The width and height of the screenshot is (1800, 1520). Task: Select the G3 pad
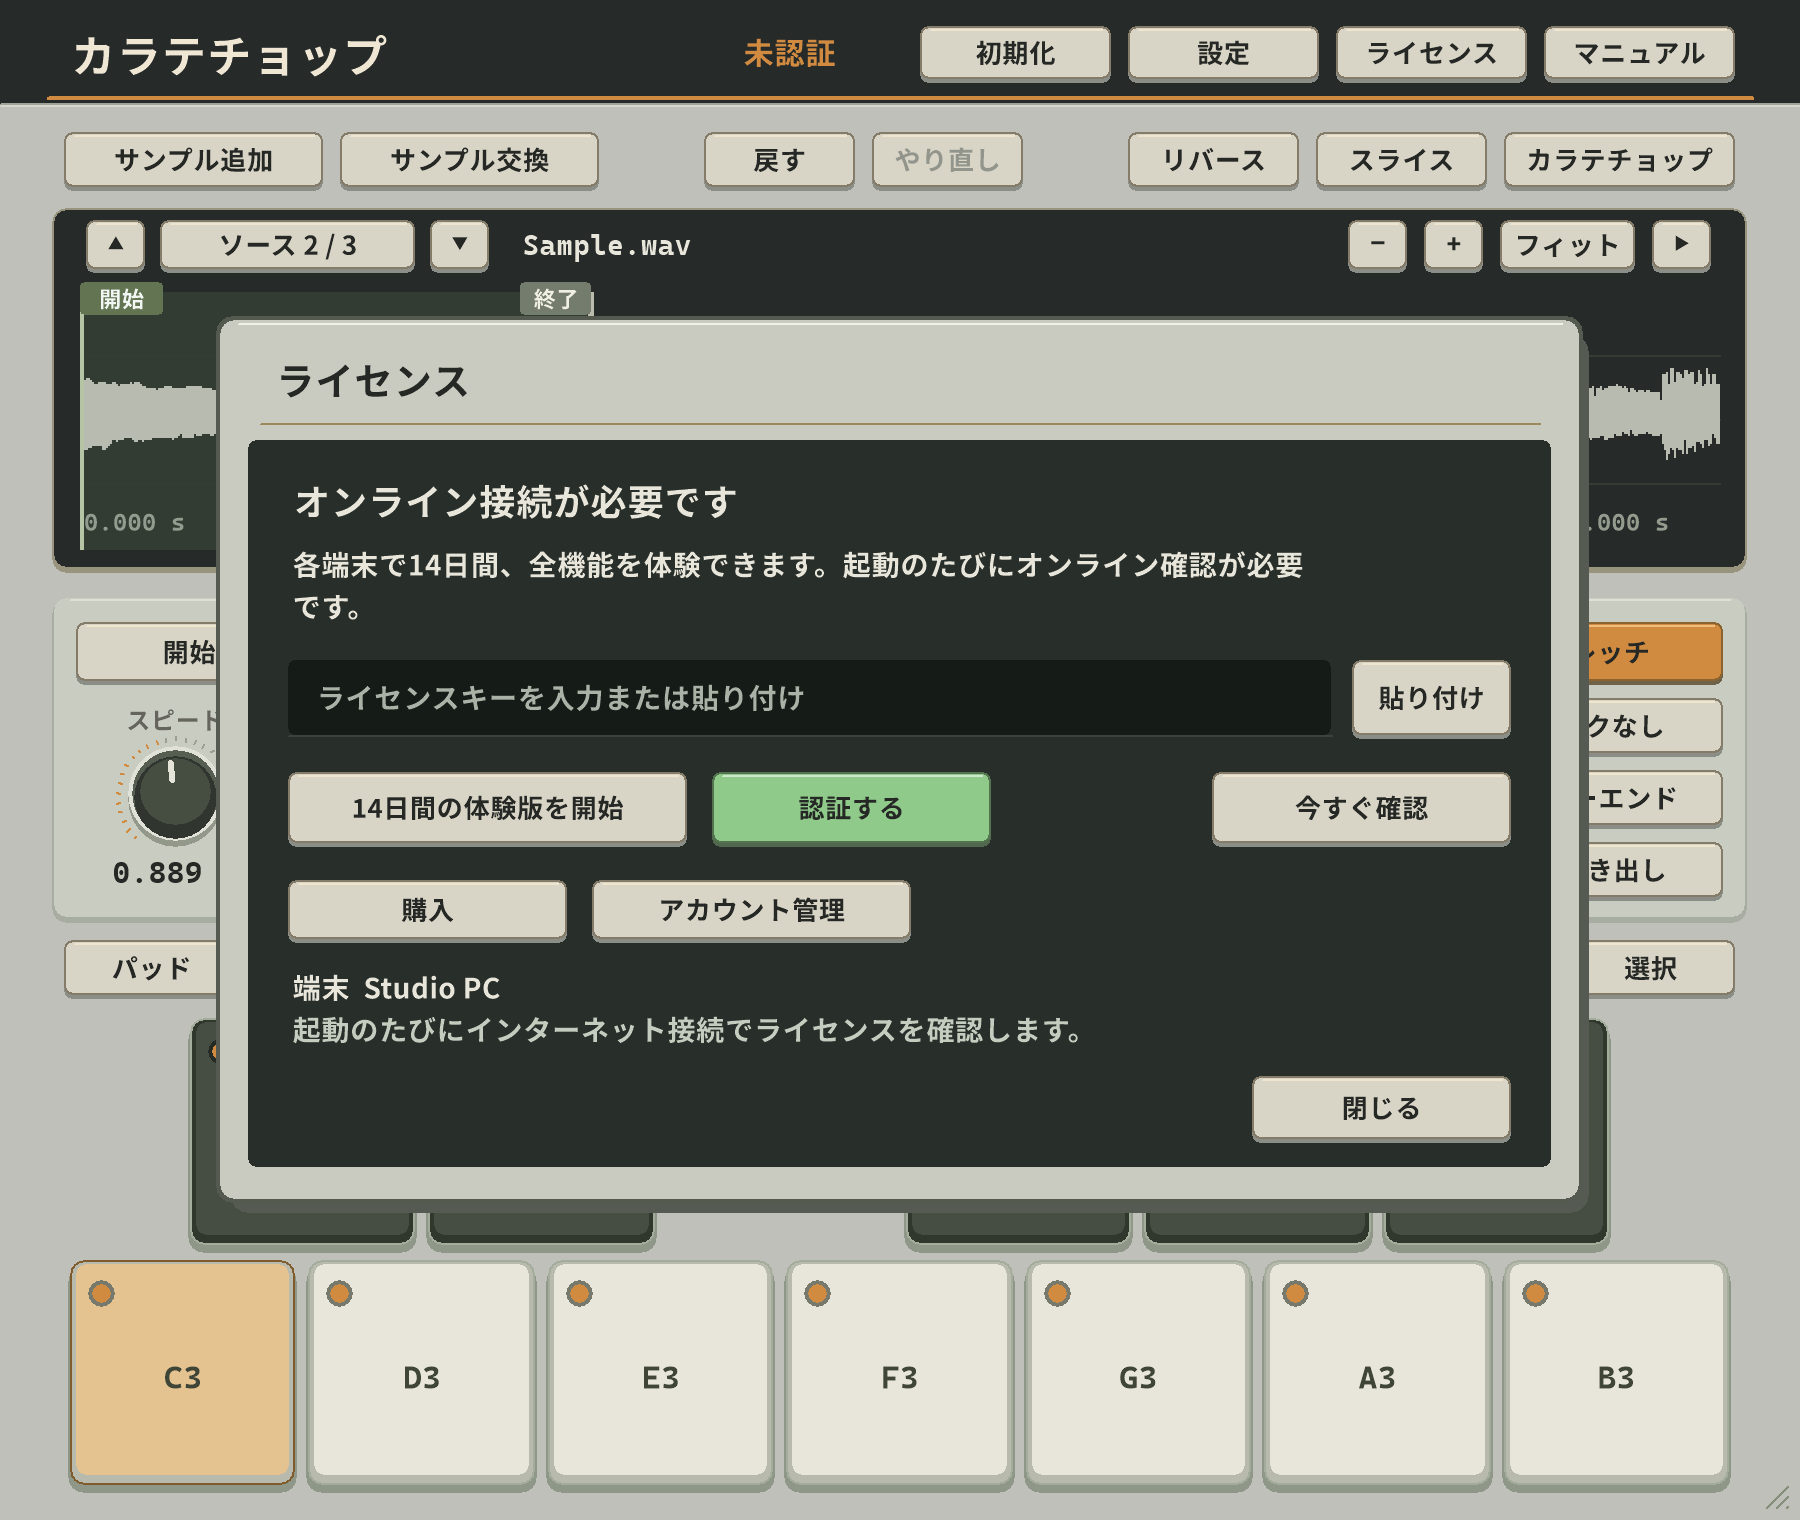[1138, 1372]
